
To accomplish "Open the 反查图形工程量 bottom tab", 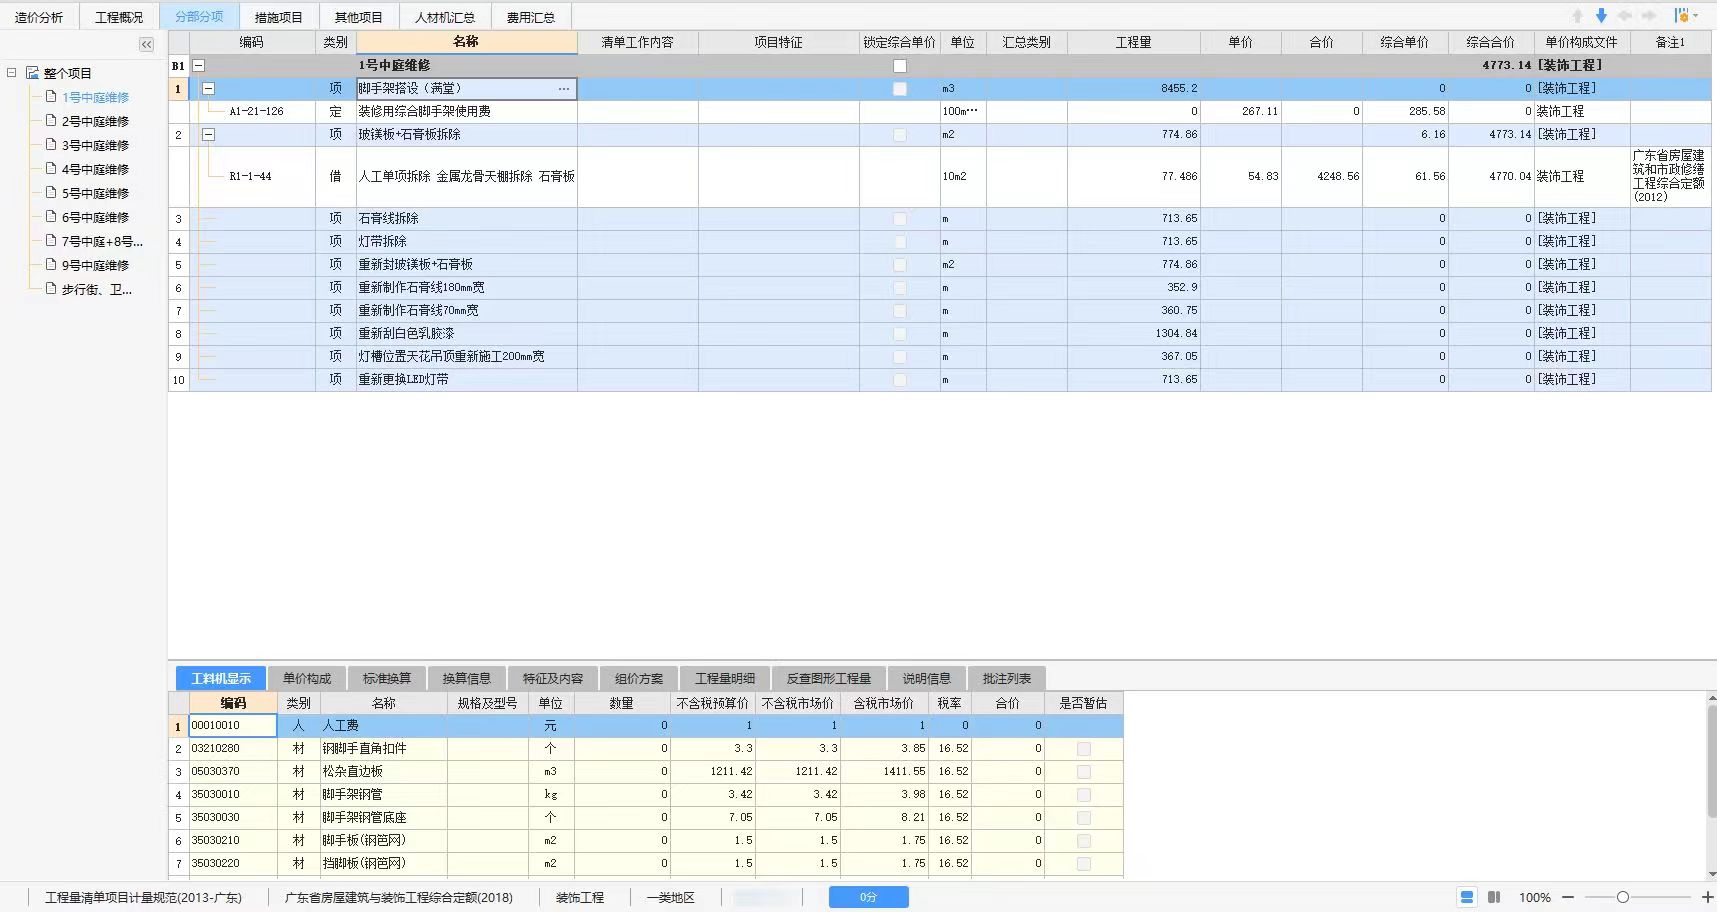I will tap(829, 678).
